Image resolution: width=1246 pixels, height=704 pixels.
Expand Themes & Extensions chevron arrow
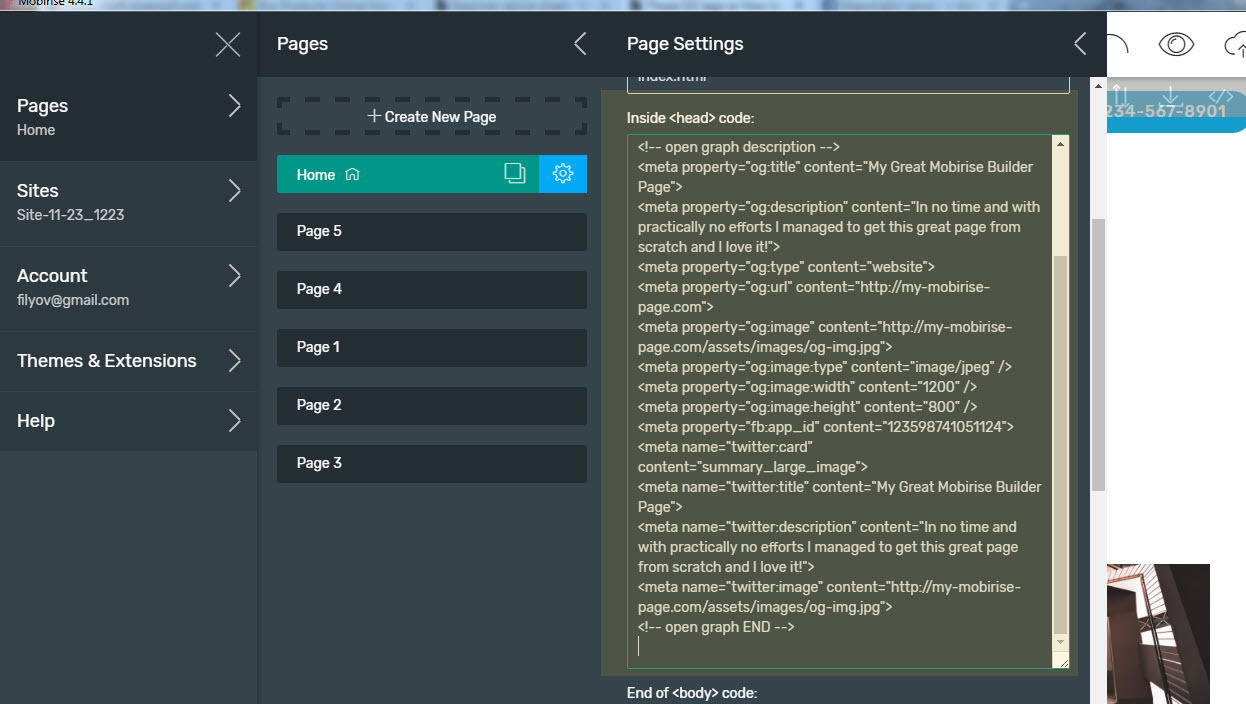235,361
